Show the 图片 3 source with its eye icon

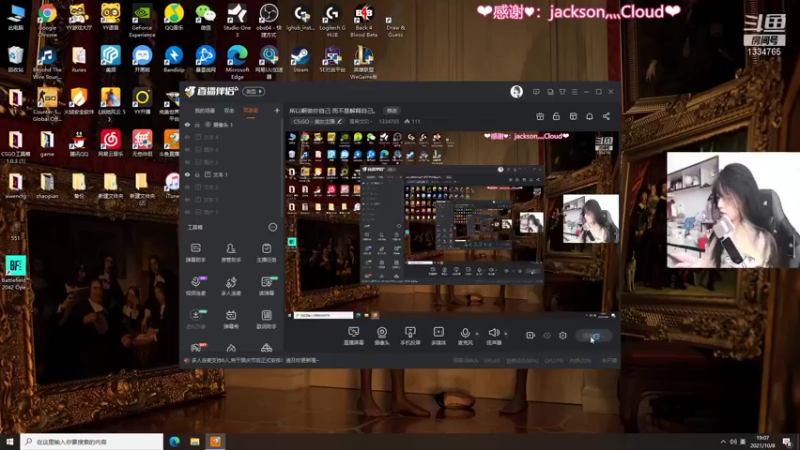pos(187,162)
